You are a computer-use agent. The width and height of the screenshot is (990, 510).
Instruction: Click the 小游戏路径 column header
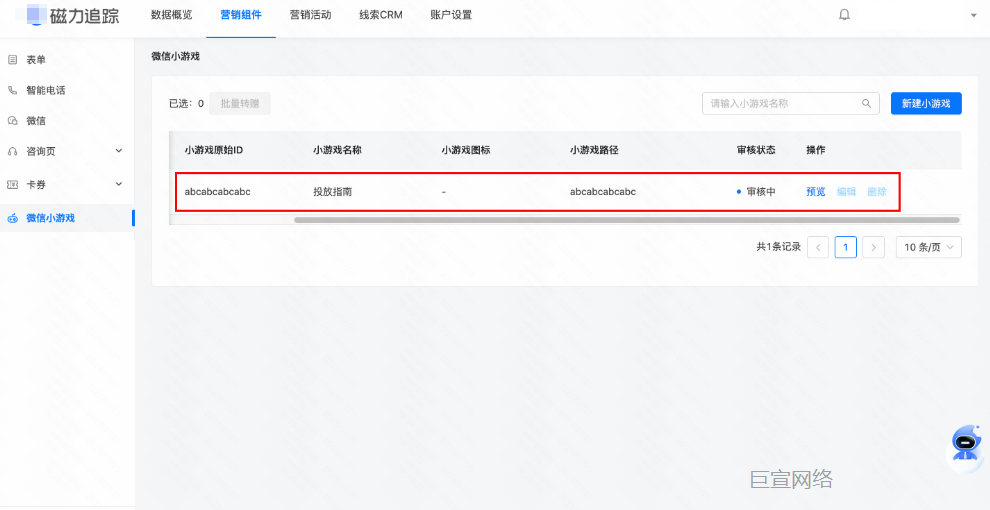pos(595,150)
